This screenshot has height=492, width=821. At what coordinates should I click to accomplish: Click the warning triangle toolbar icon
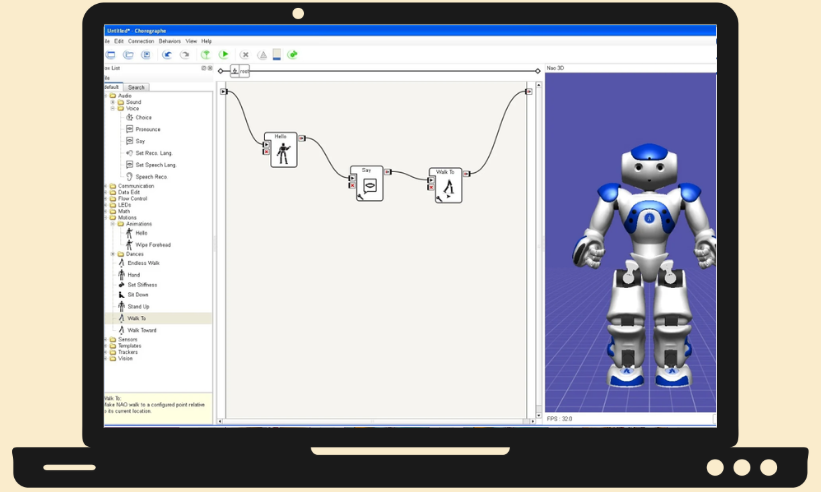262,55
